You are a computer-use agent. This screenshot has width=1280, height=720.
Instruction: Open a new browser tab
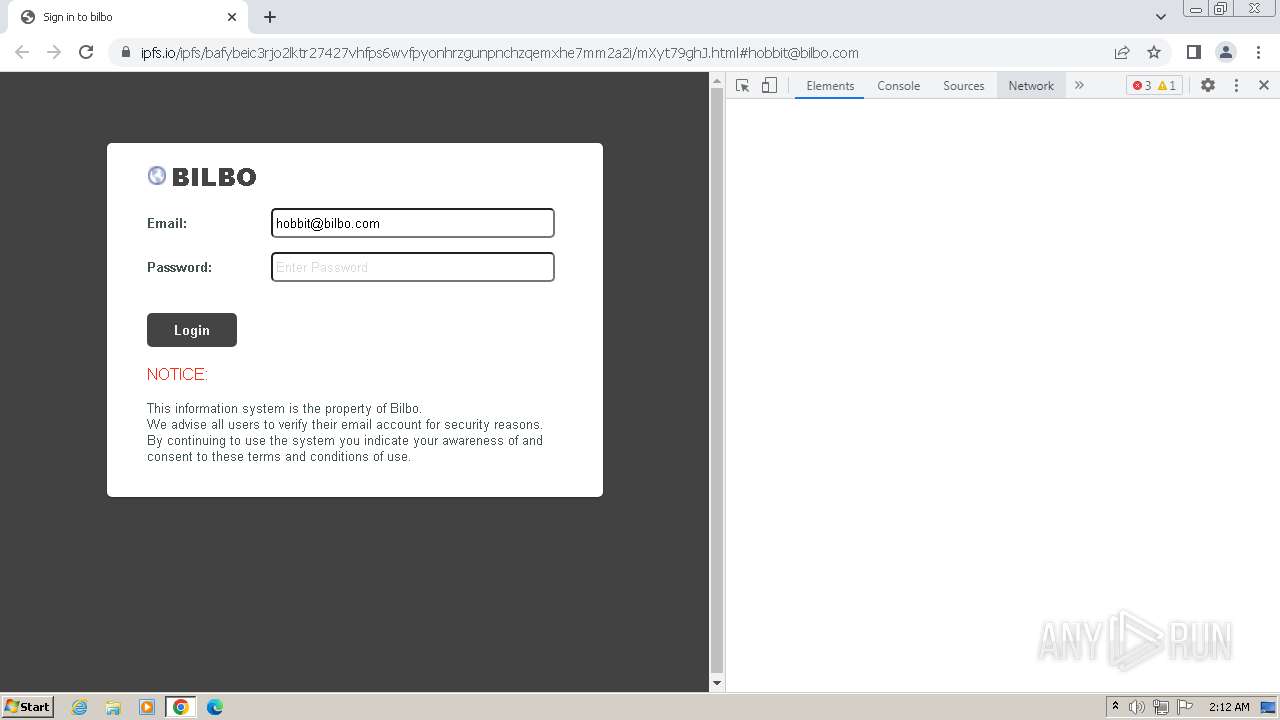270,17
